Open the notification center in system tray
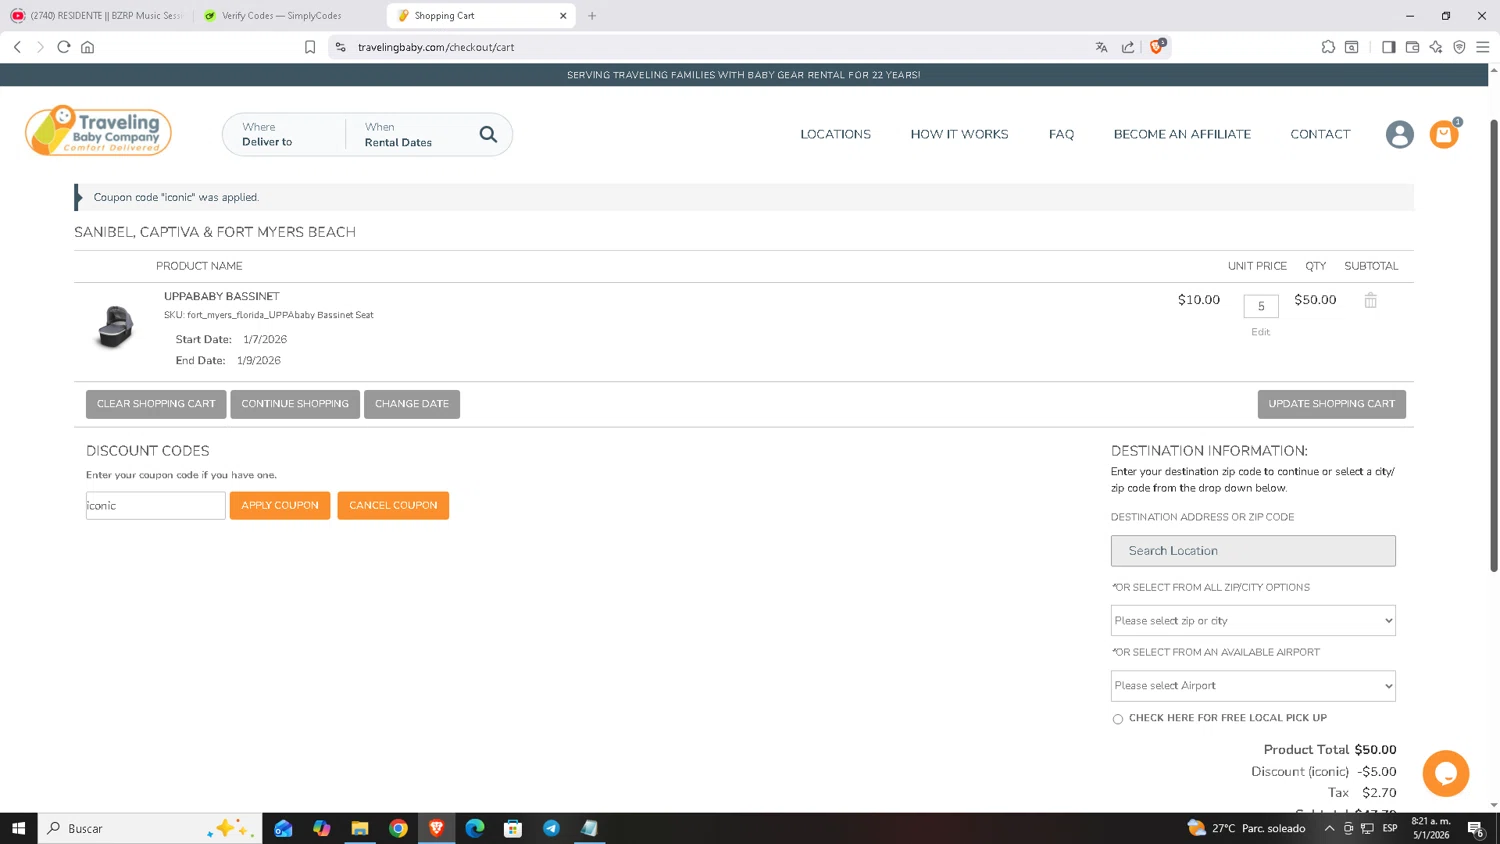 pos(1475,828)
